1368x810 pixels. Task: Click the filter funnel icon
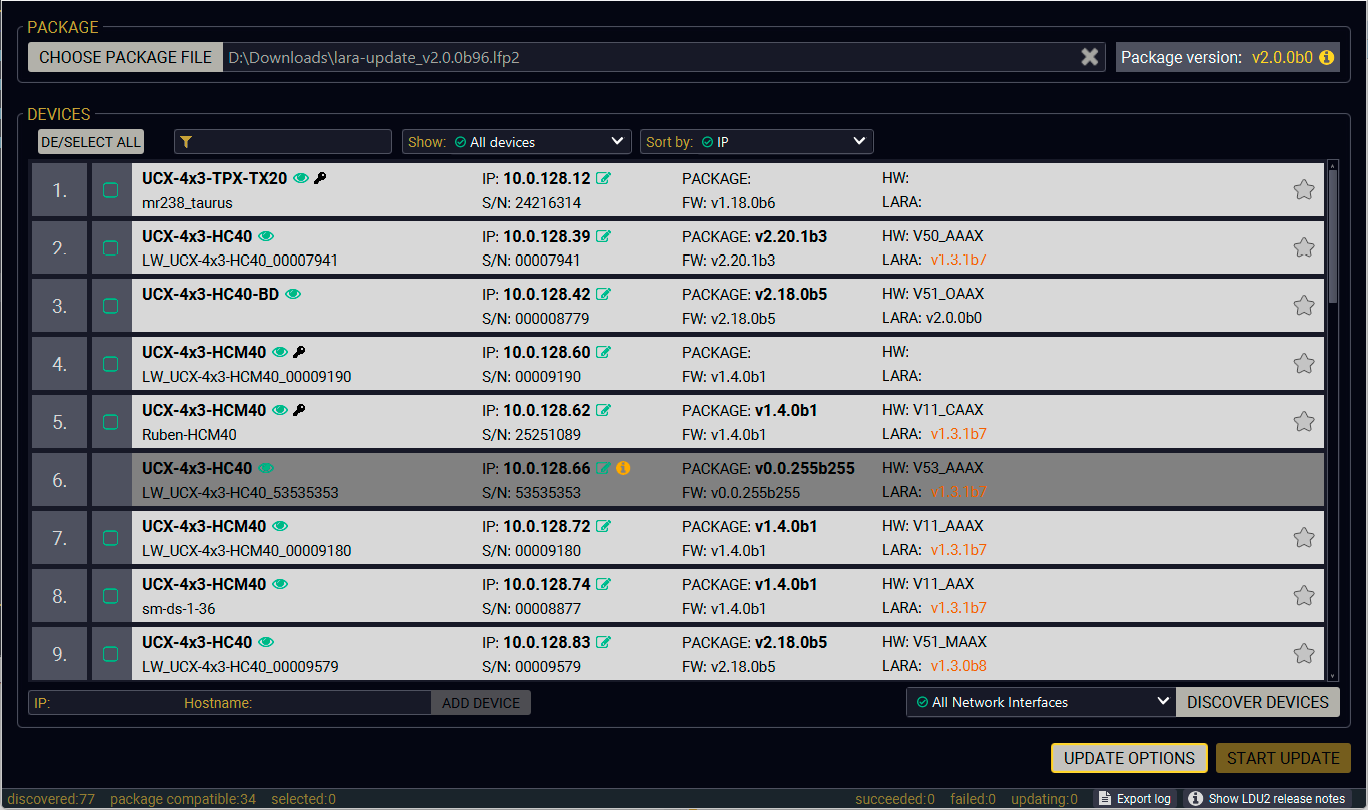click(186, 142)
